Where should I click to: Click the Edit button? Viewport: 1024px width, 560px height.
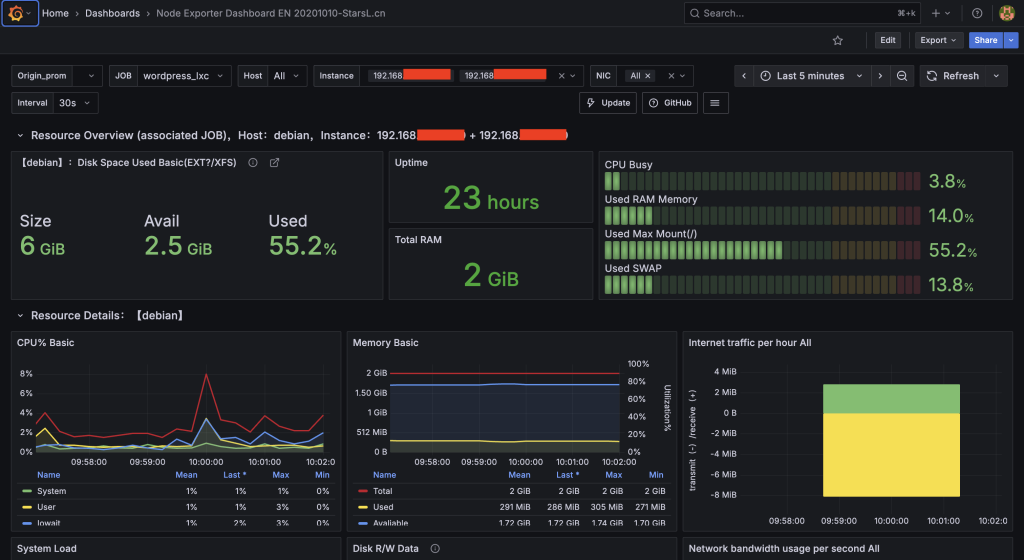tap(887, 40)
